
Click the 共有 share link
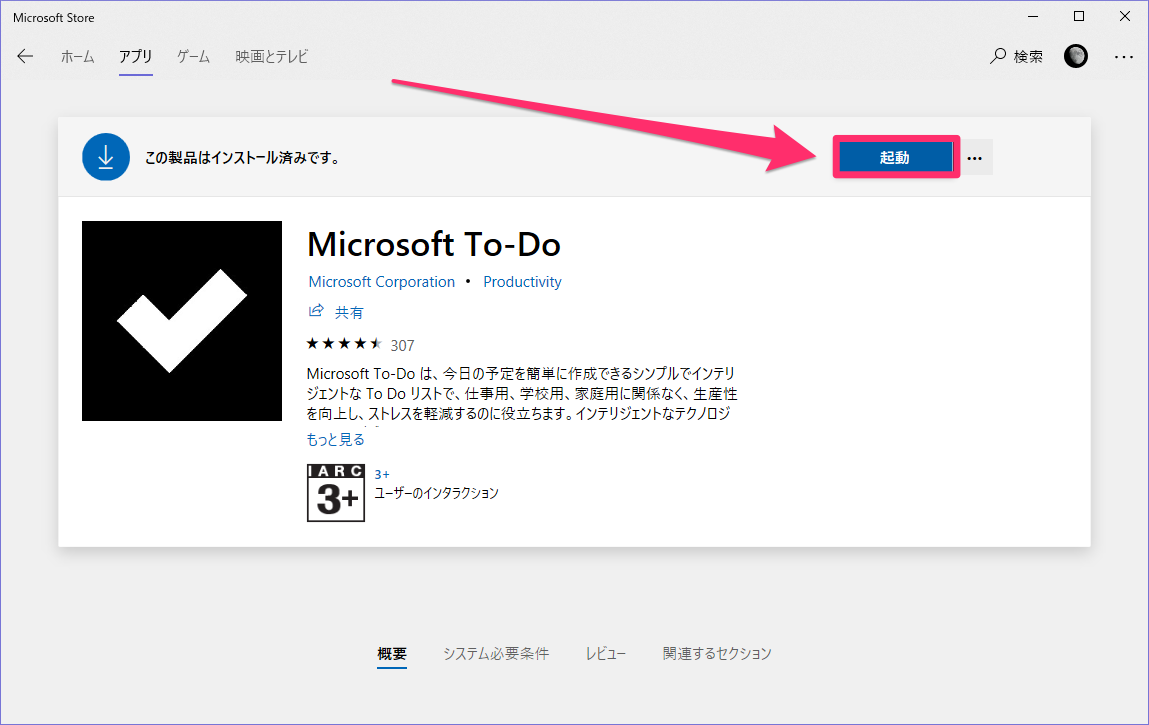349,312
